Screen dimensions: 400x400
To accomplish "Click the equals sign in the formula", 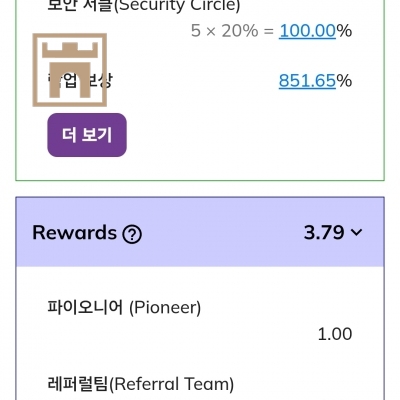I will pos(269,31).
